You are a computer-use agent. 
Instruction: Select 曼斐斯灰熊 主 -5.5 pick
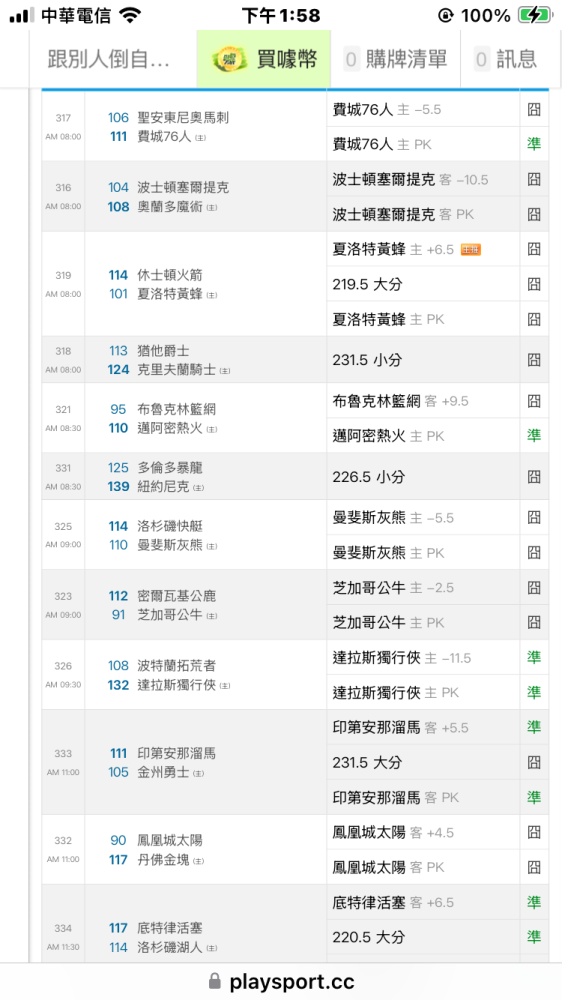[x=424, y=518]
